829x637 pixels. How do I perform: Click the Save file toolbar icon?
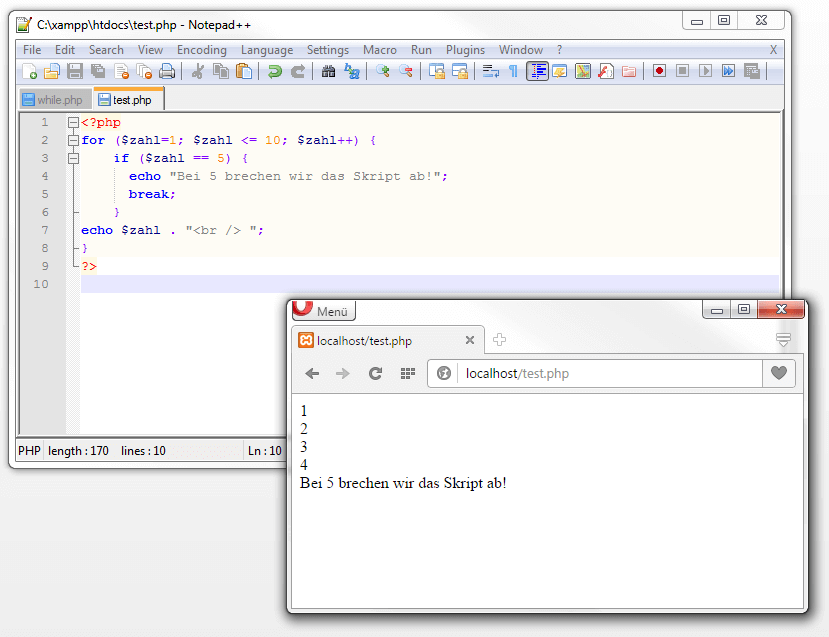(x=75, y=71)
